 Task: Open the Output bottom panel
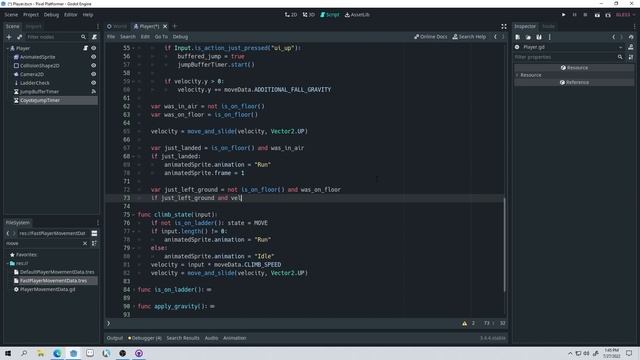click(115, 338)
